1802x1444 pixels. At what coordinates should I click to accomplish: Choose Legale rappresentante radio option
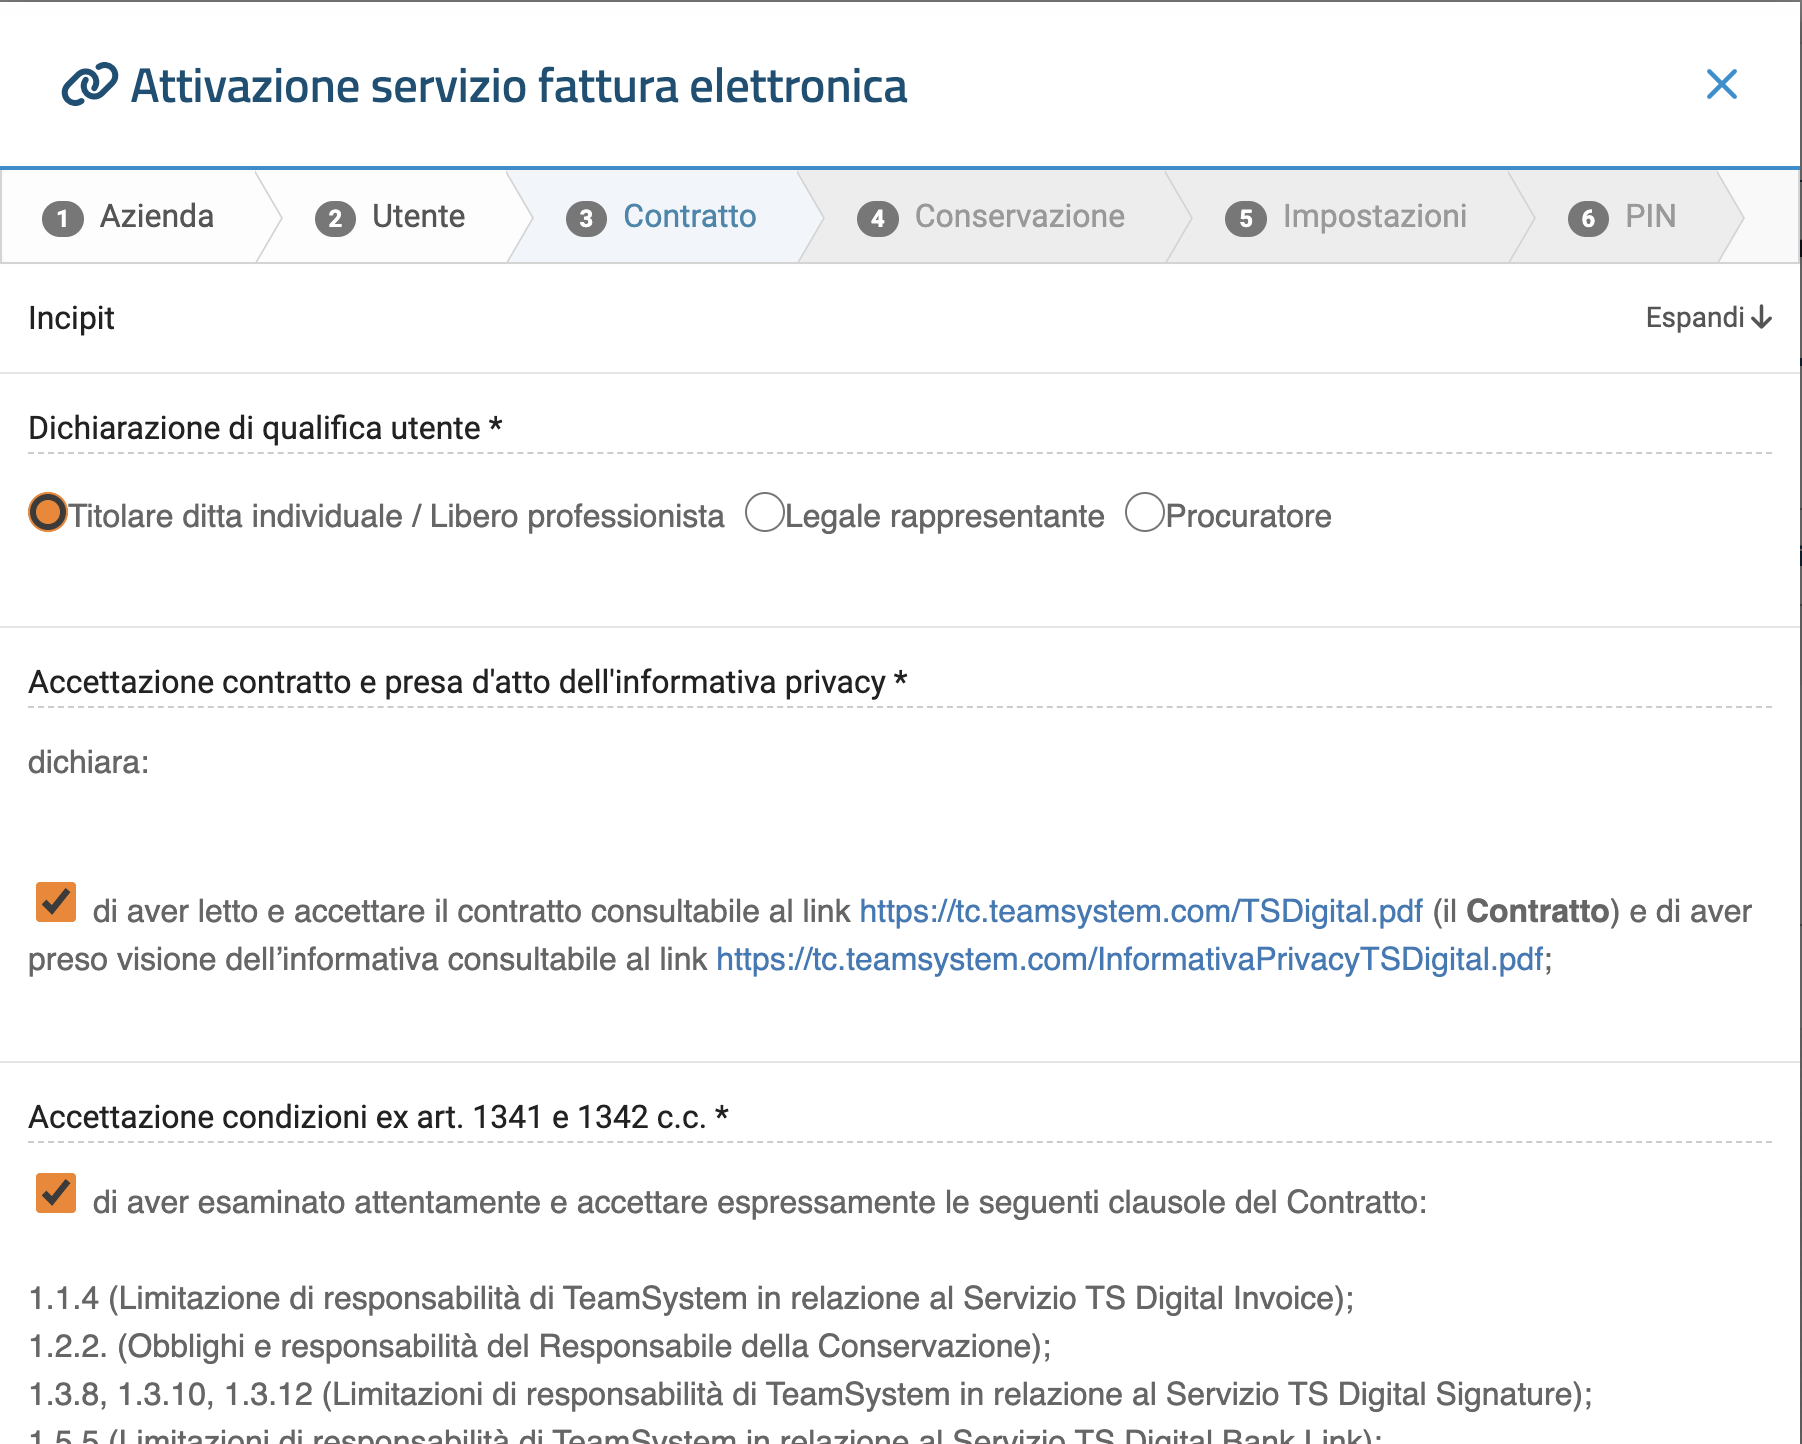click(x=764, y=513)
